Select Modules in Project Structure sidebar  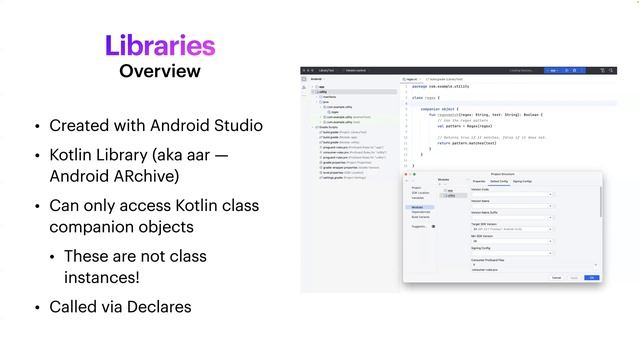(420, 207)
